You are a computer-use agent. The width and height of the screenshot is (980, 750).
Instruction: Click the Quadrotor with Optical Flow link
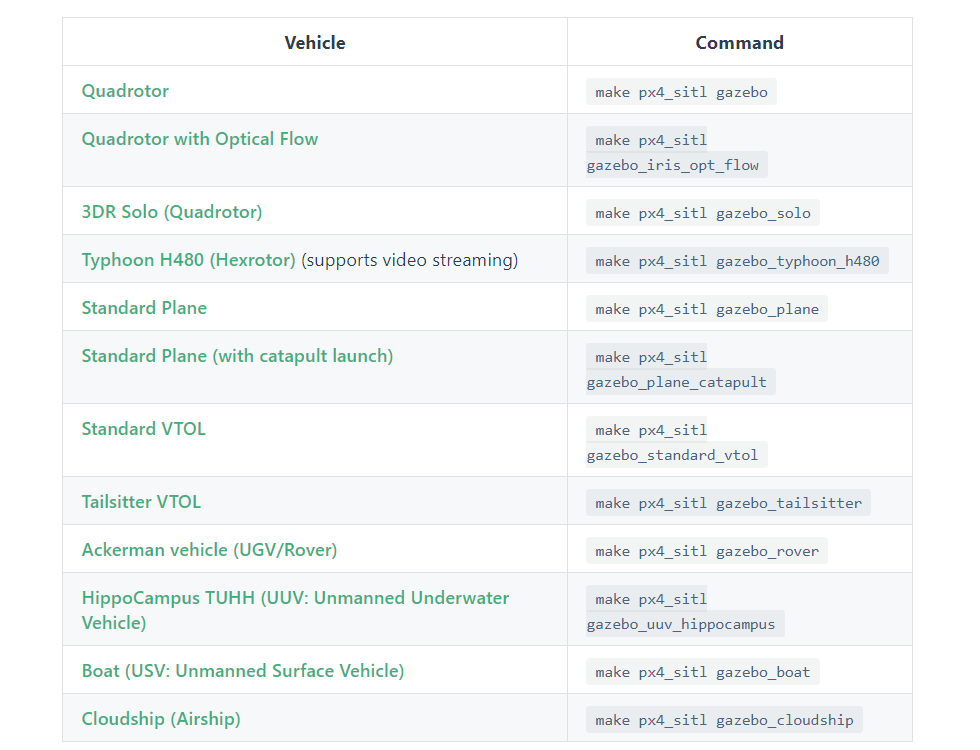[x=200, y=139]
